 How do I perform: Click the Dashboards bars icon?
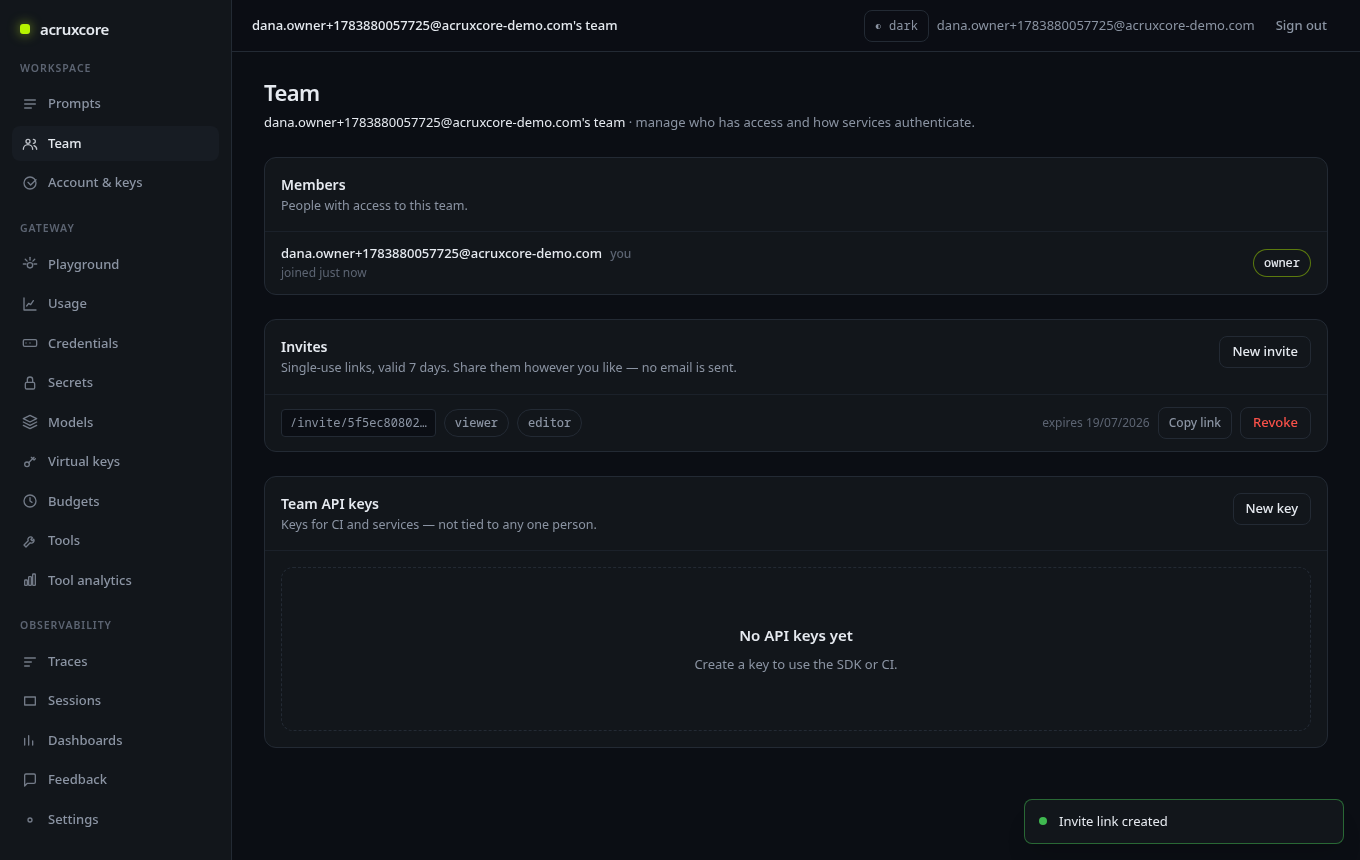pos(30,741)
